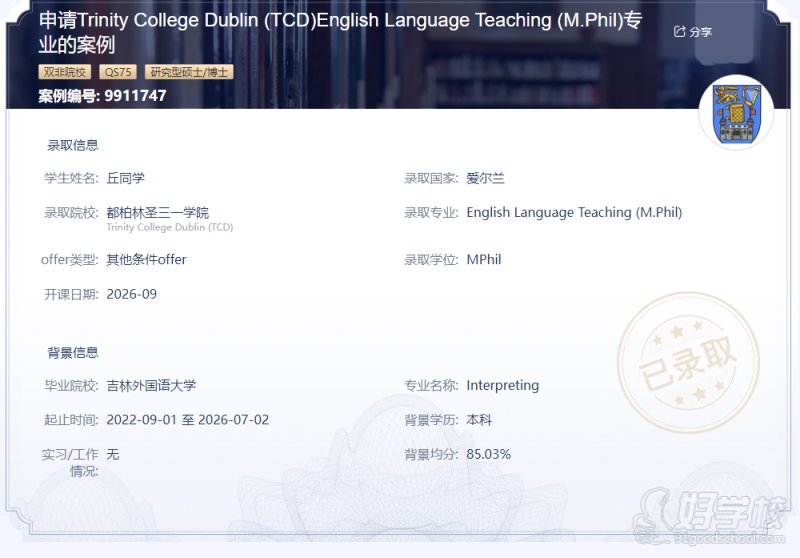800x558 pixels.
Task: Click the page title with Trinity College Dublin
Action: [340, 32]
